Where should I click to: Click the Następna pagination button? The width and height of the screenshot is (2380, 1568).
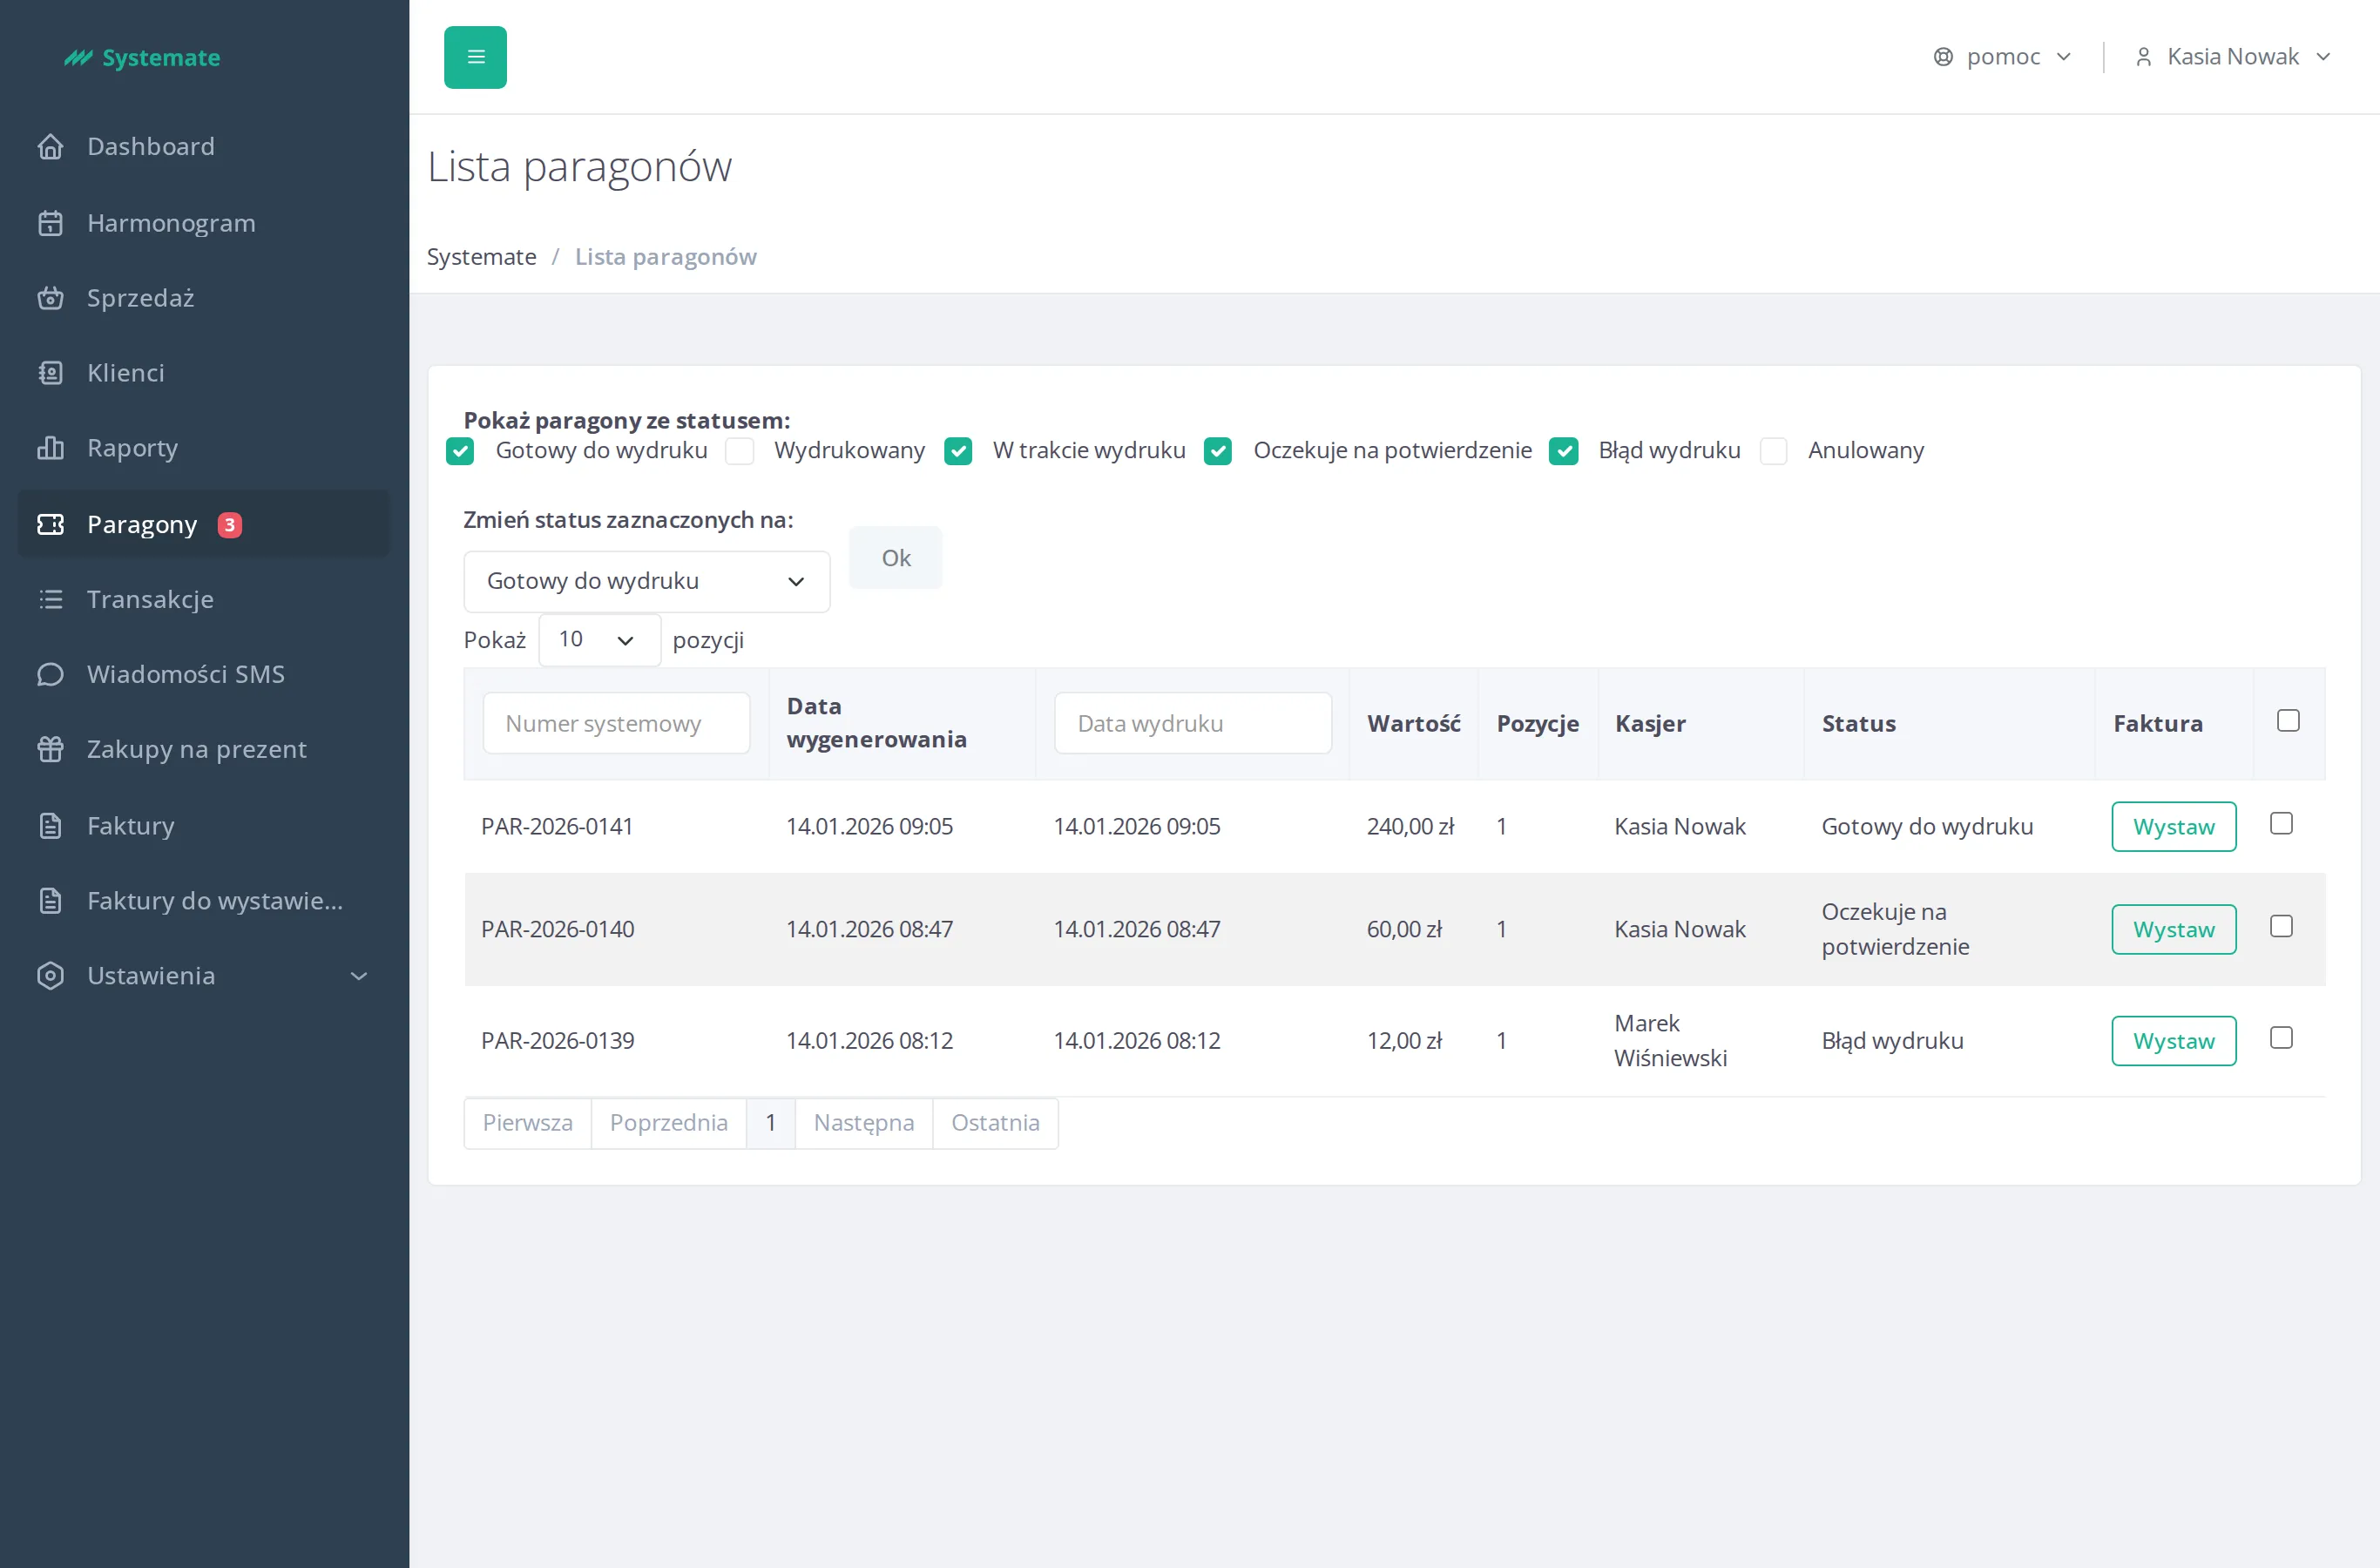[864, 1123]
